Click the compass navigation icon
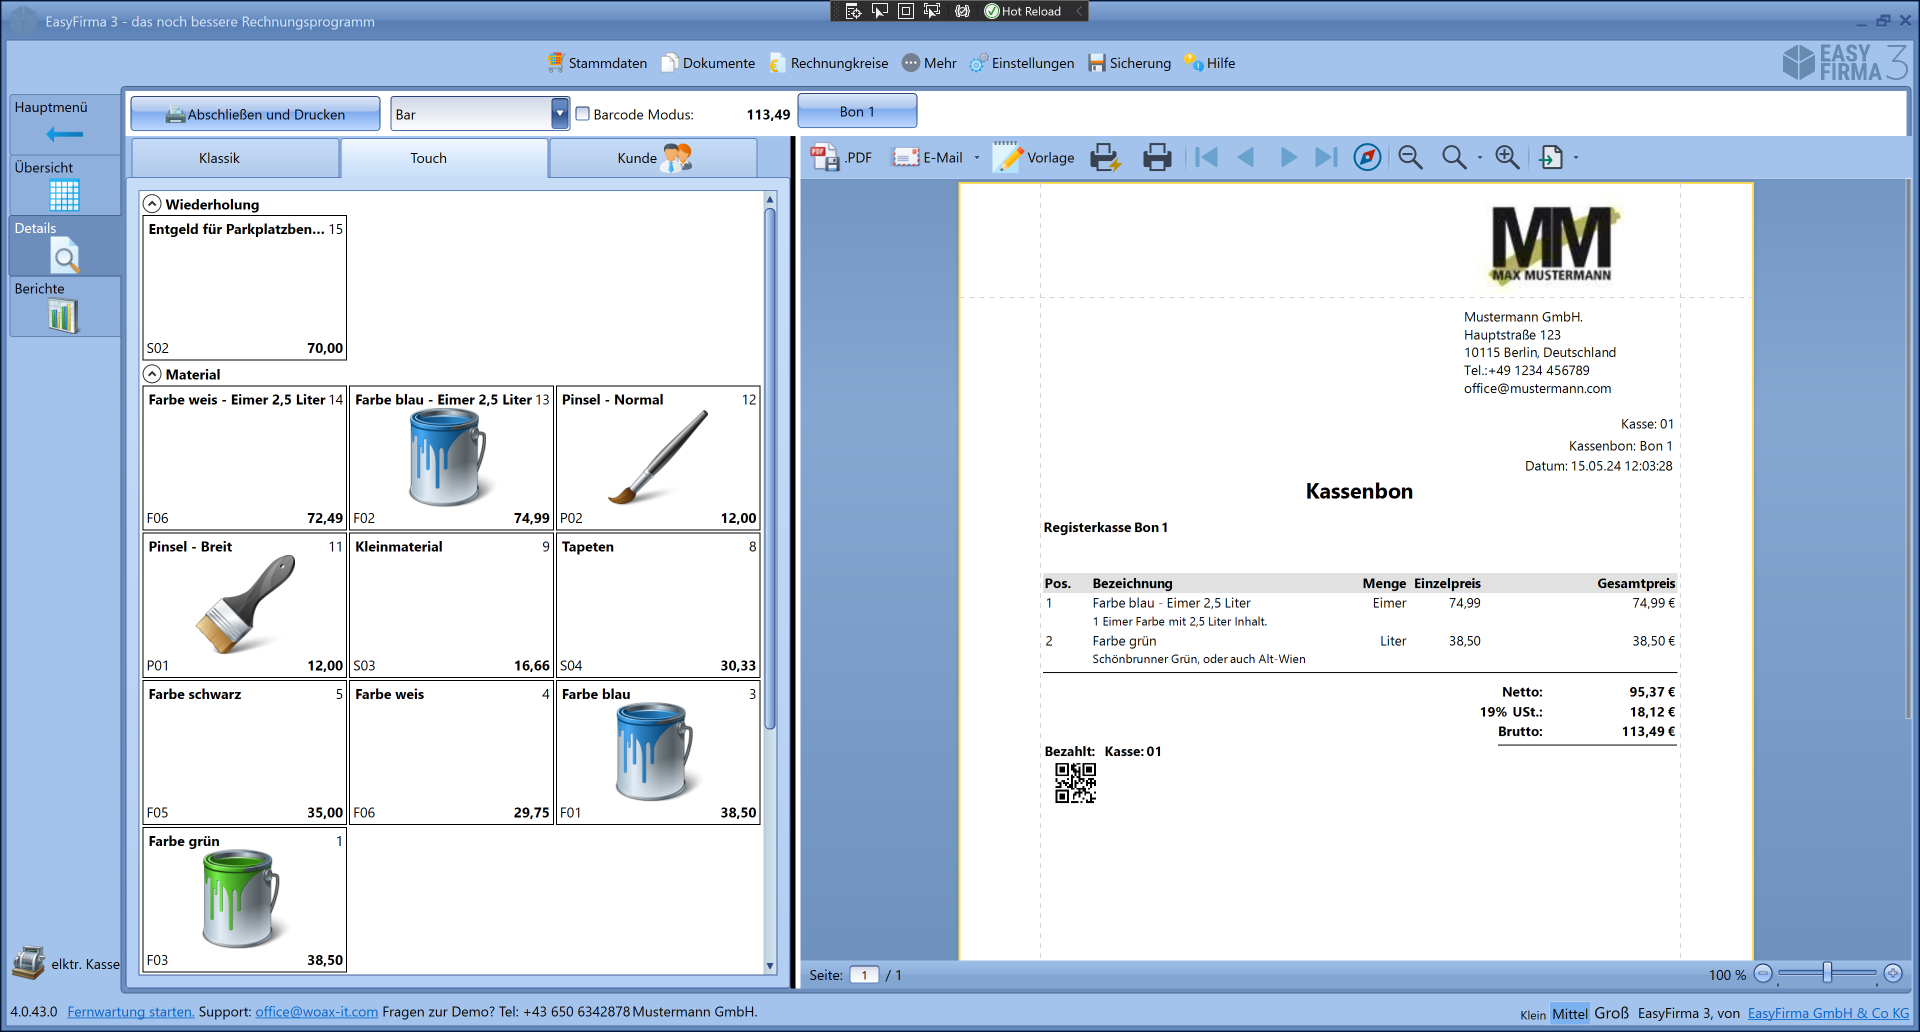 pyautogui.click(x=1367, y=157)
